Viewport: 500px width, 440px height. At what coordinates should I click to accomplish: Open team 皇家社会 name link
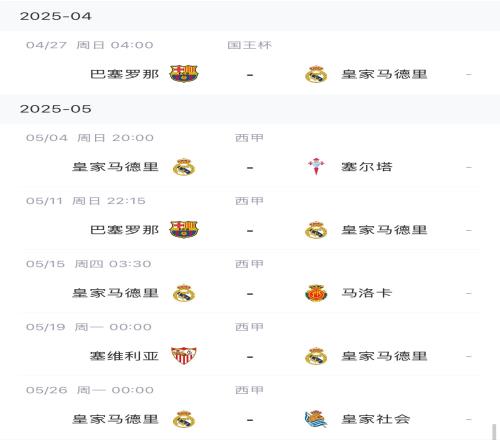375,419
